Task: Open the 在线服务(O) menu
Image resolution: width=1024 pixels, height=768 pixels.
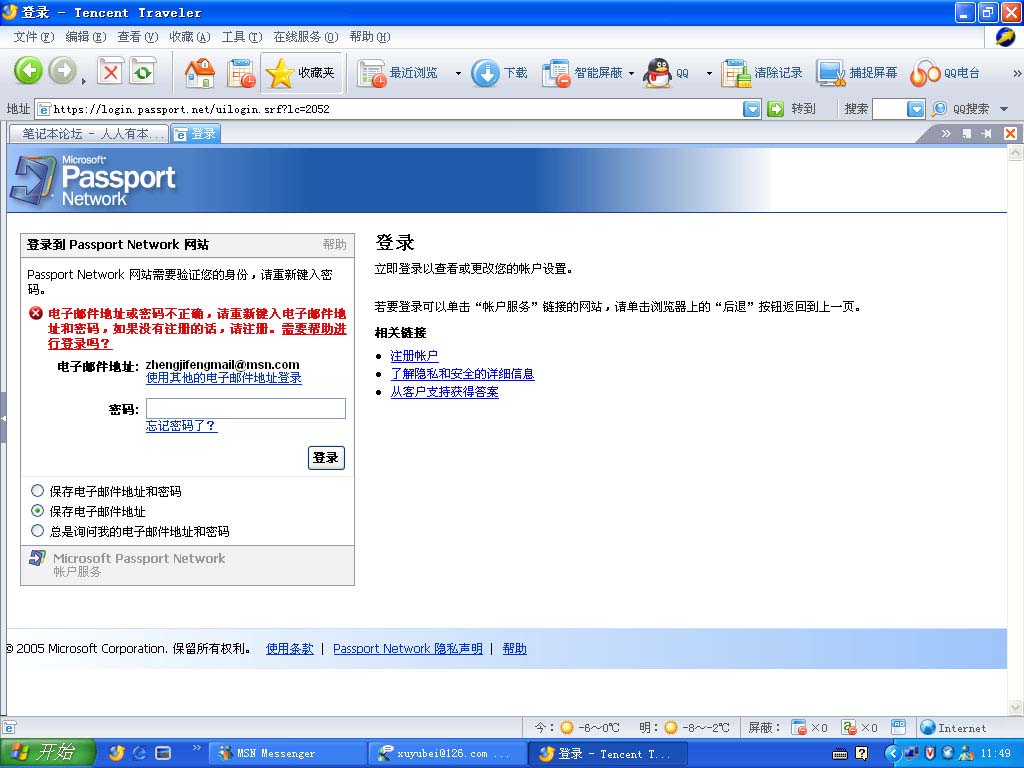Action: [306, 37]
